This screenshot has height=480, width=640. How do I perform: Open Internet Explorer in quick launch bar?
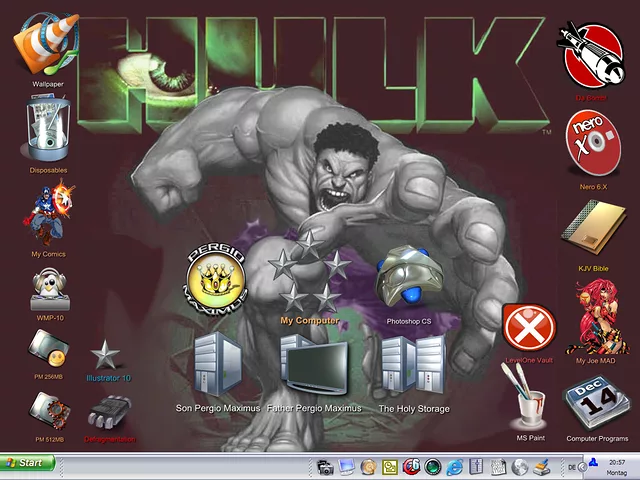455,467
